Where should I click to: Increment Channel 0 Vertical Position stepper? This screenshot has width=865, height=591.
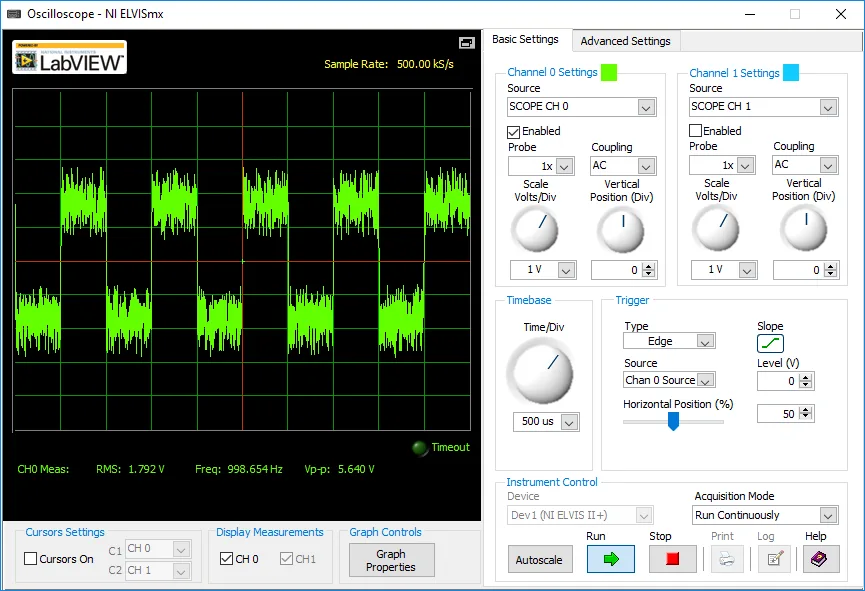[649, 266]
